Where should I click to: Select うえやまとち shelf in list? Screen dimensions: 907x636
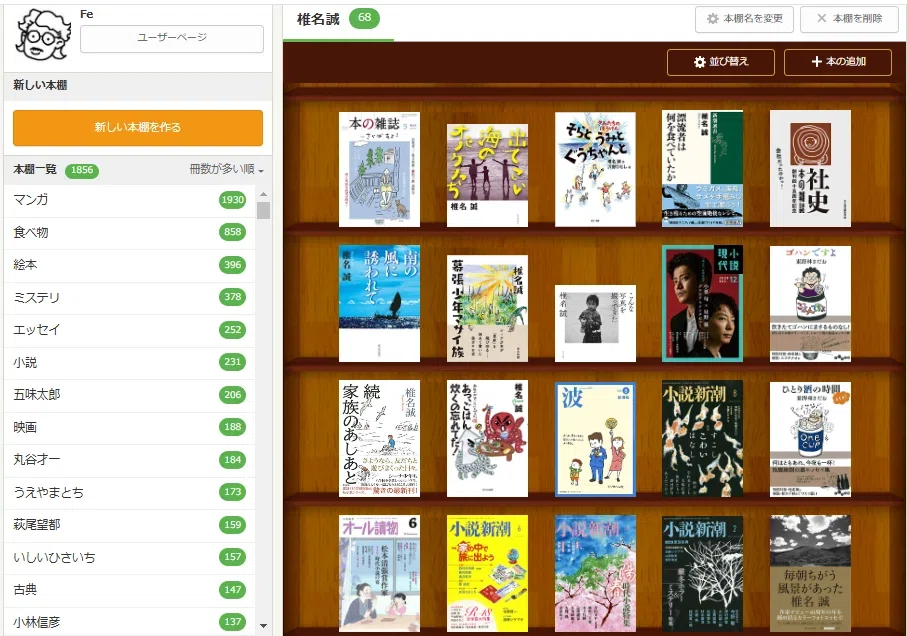click(x=130, y=492)
